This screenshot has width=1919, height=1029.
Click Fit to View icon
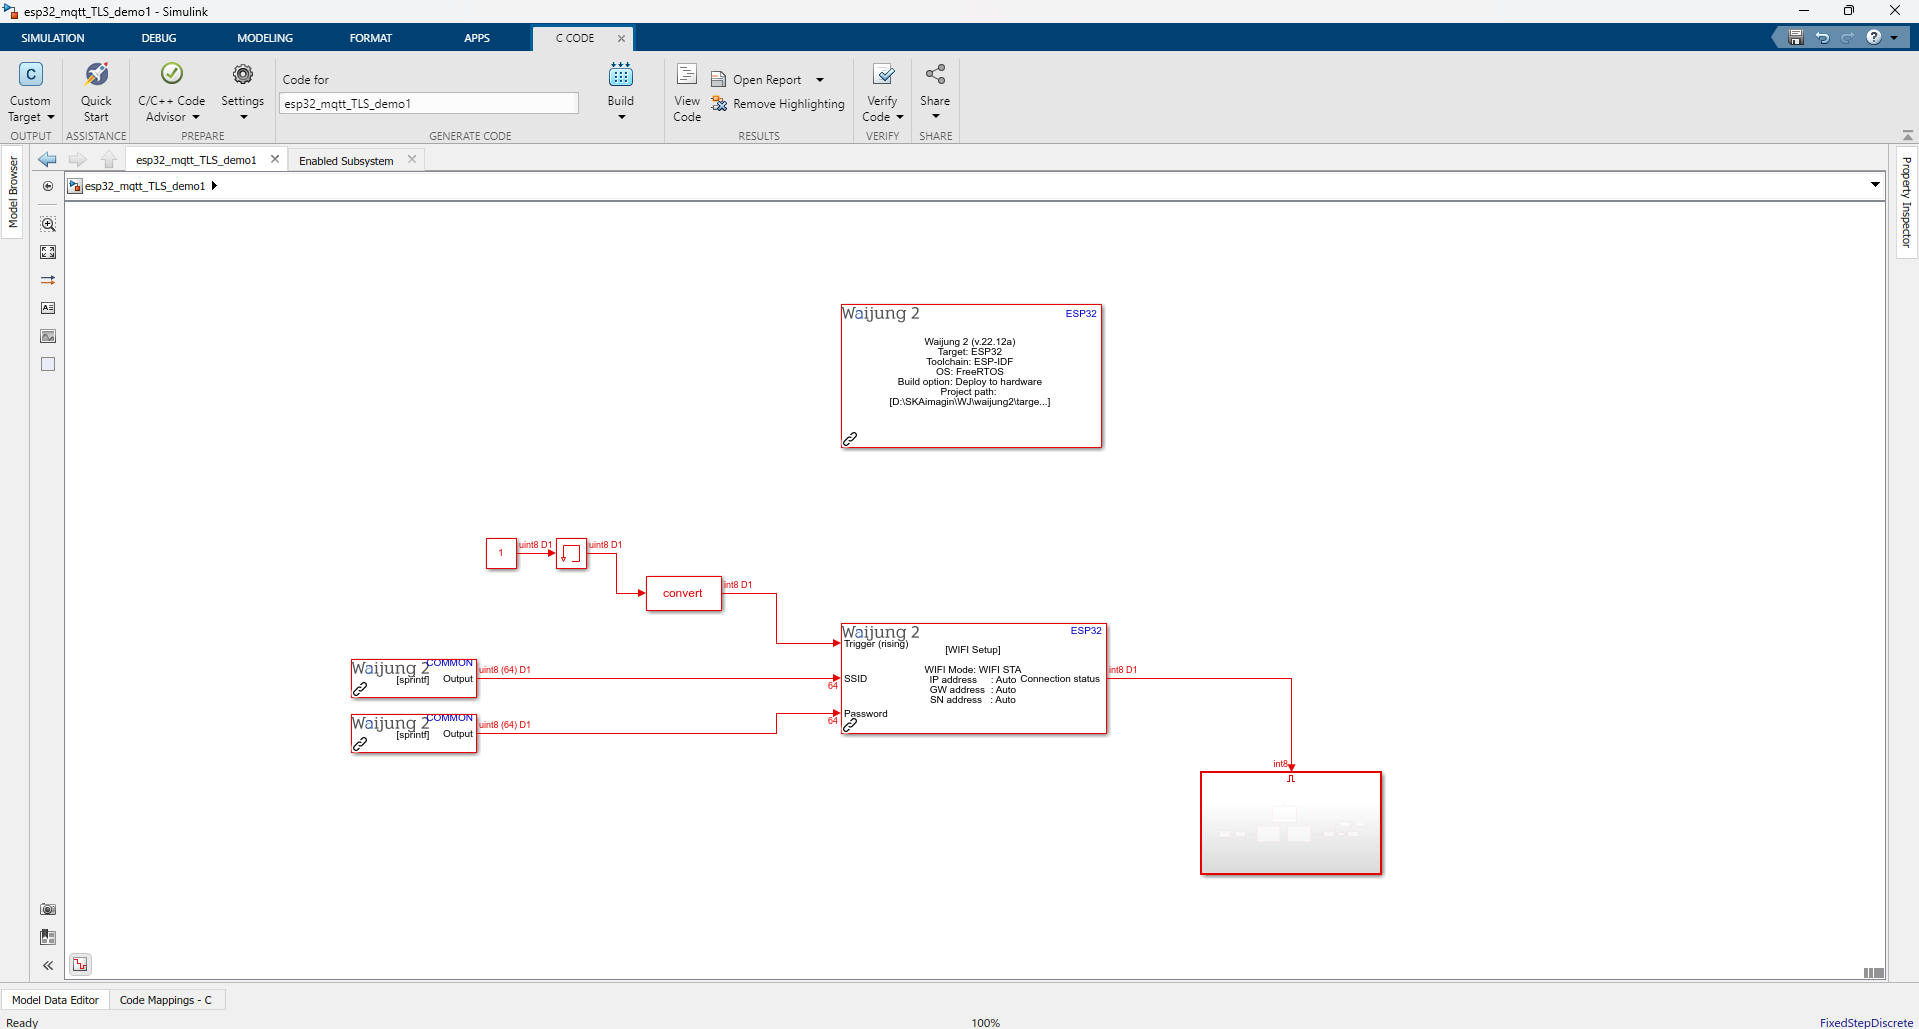48,252
